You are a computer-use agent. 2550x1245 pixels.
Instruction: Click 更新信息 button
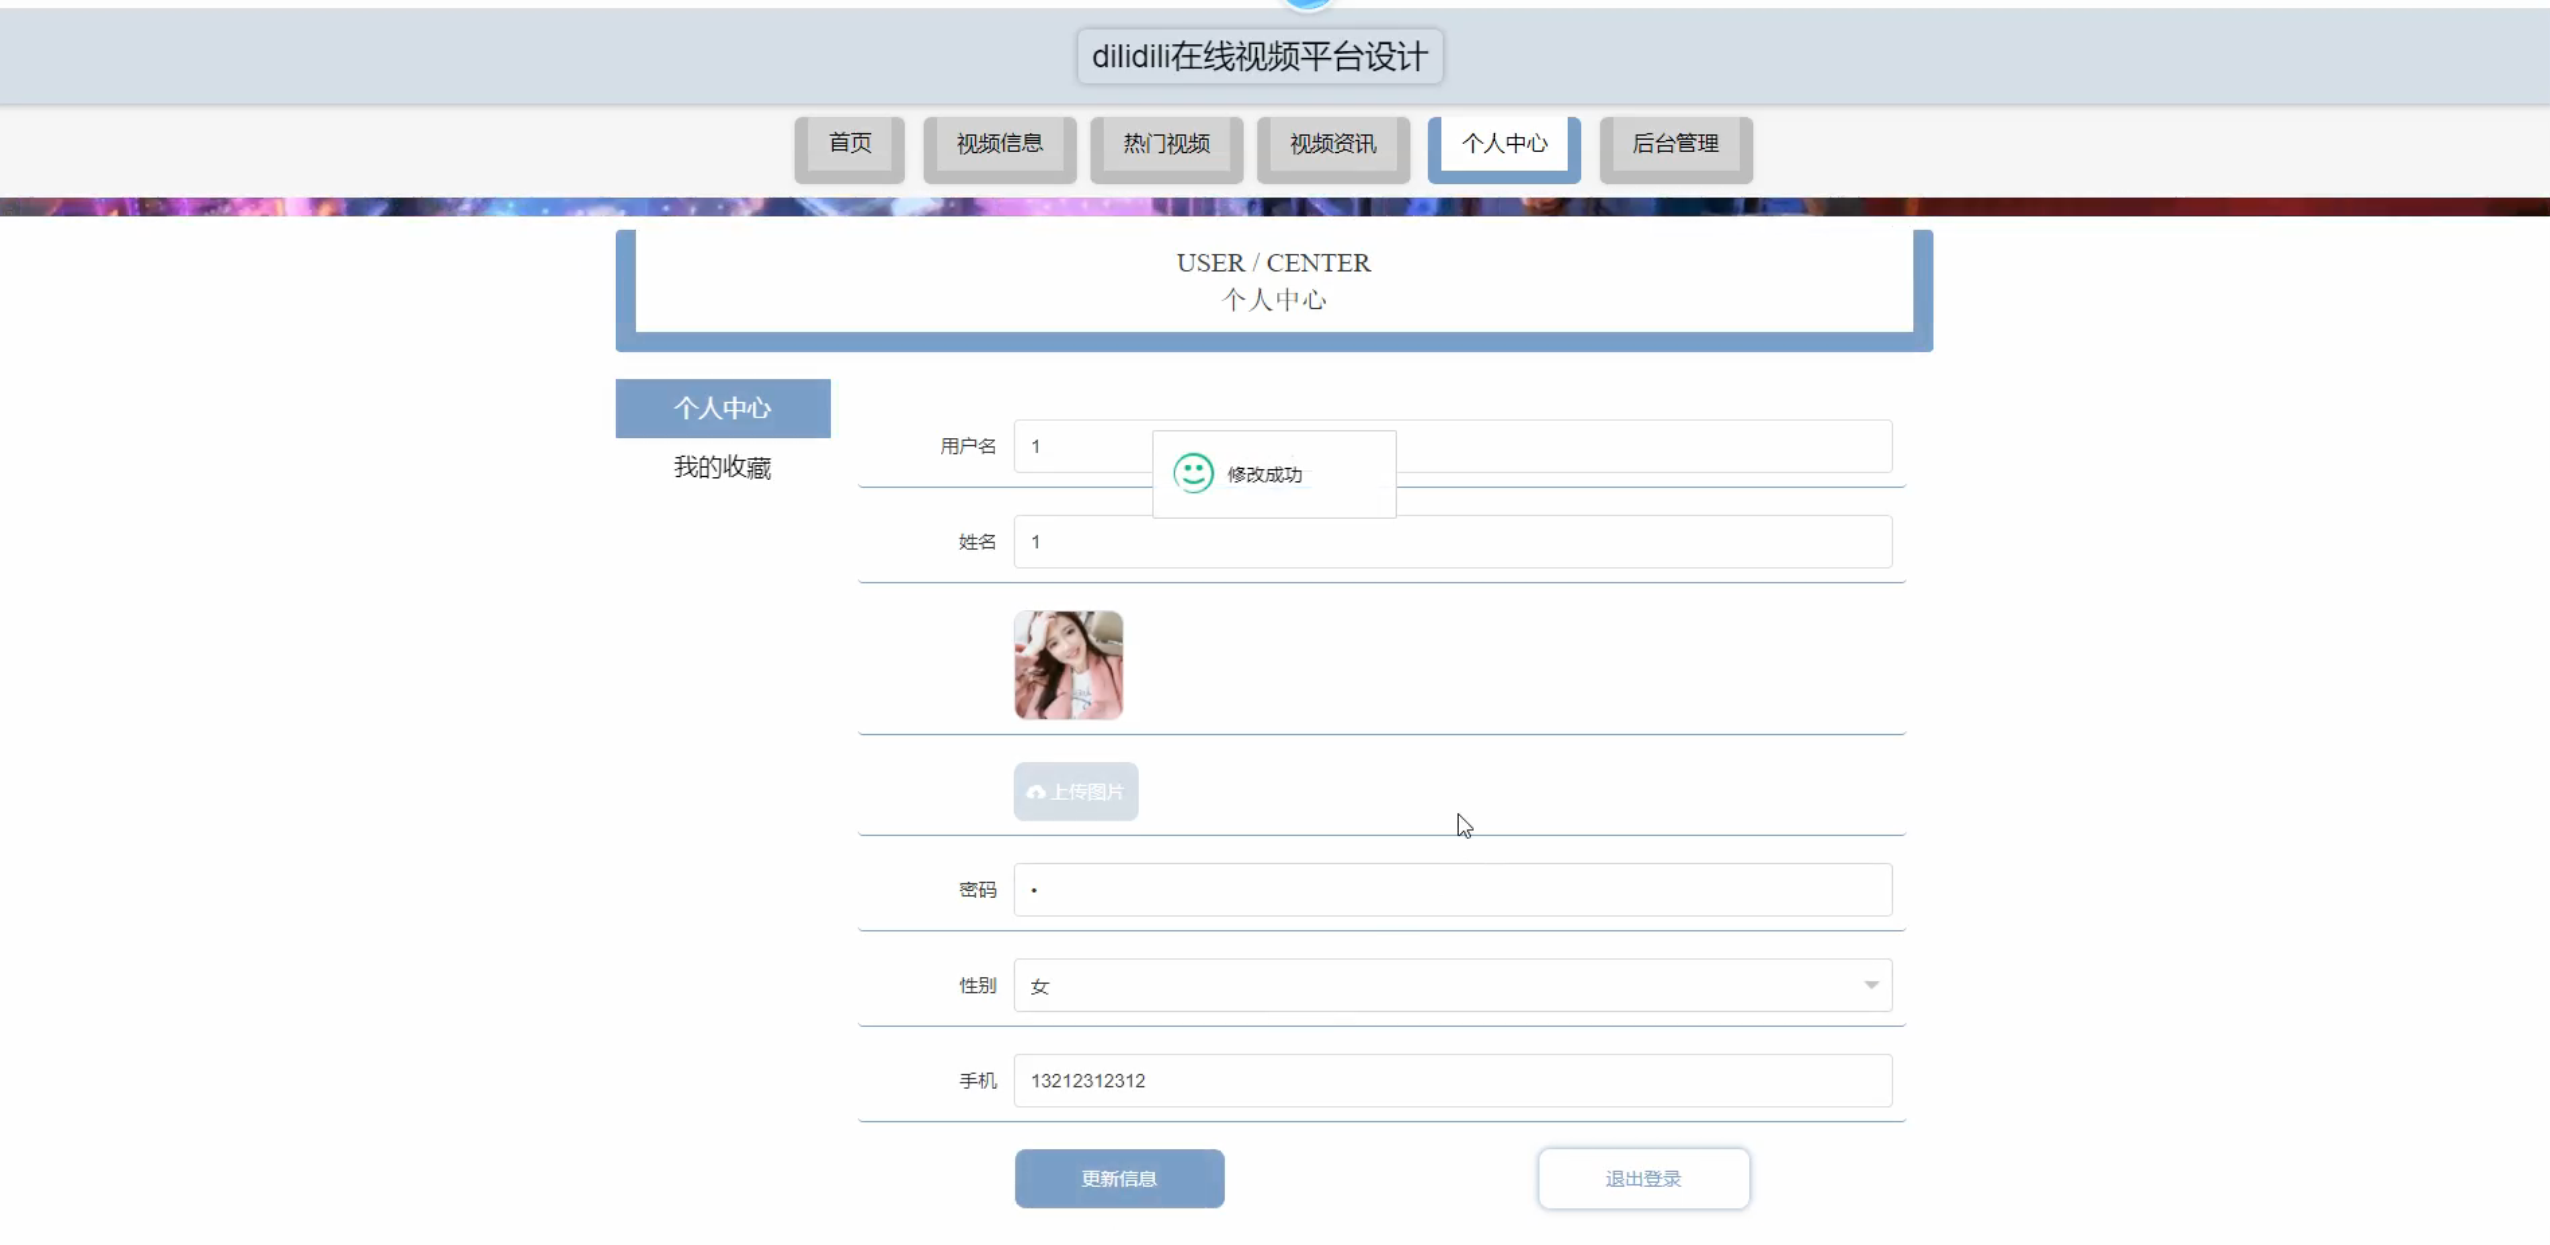[1118, 1178]
